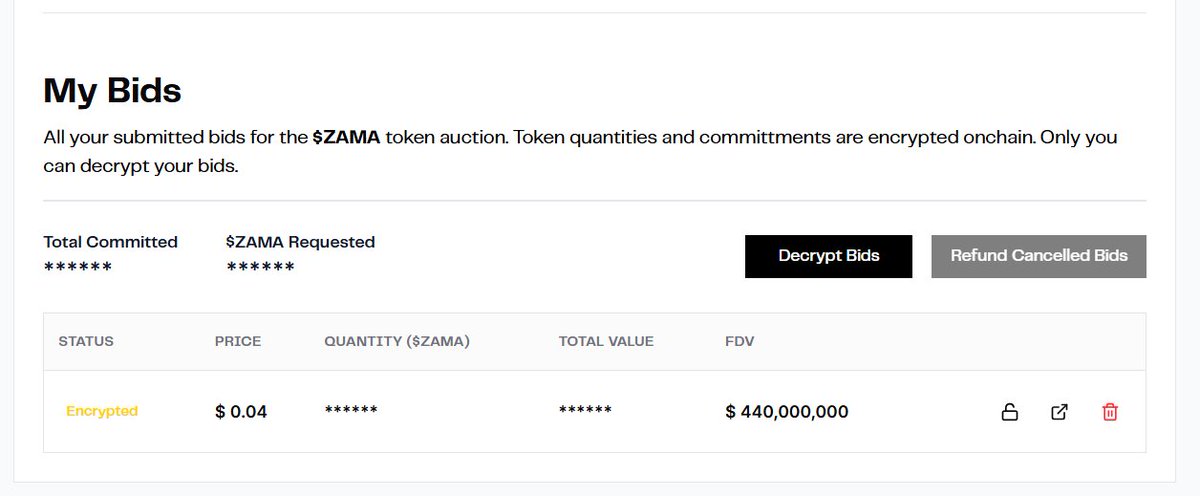Click the masked quantity in the bid row
The height and width of the screenshot is (496, 1200).
pos(351,411)
